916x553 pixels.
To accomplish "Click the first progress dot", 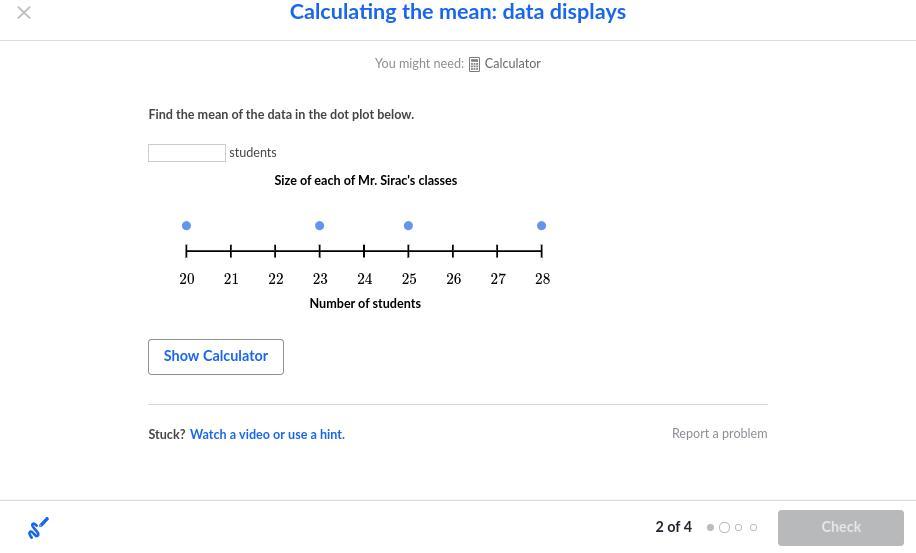I will (710, 528).
